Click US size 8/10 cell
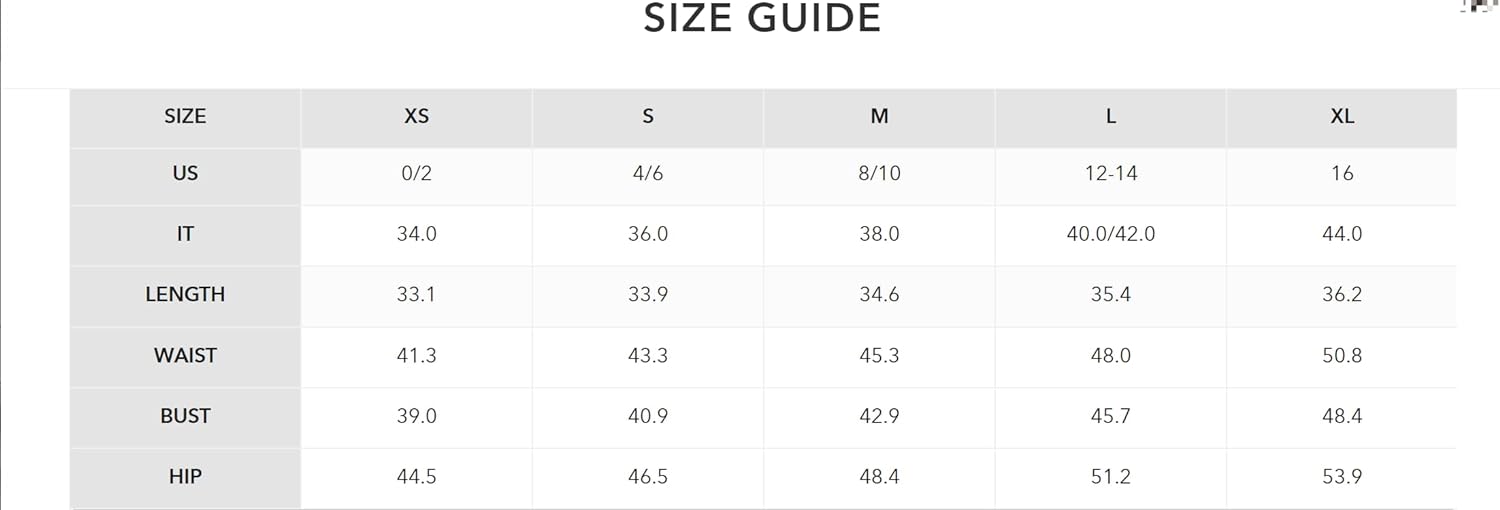 coord(879,173)
